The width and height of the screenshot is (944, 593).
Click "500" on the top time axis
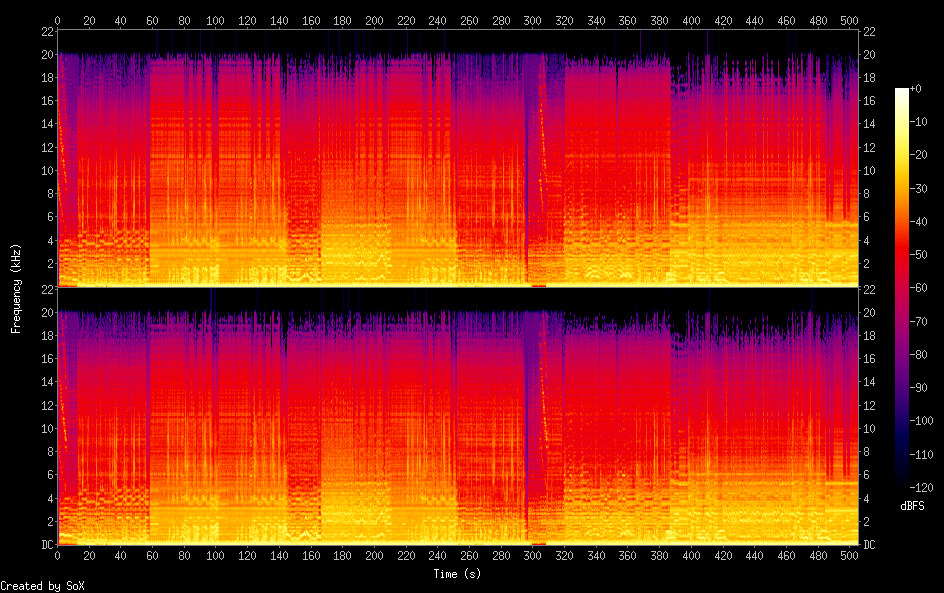tap(849, 20)
